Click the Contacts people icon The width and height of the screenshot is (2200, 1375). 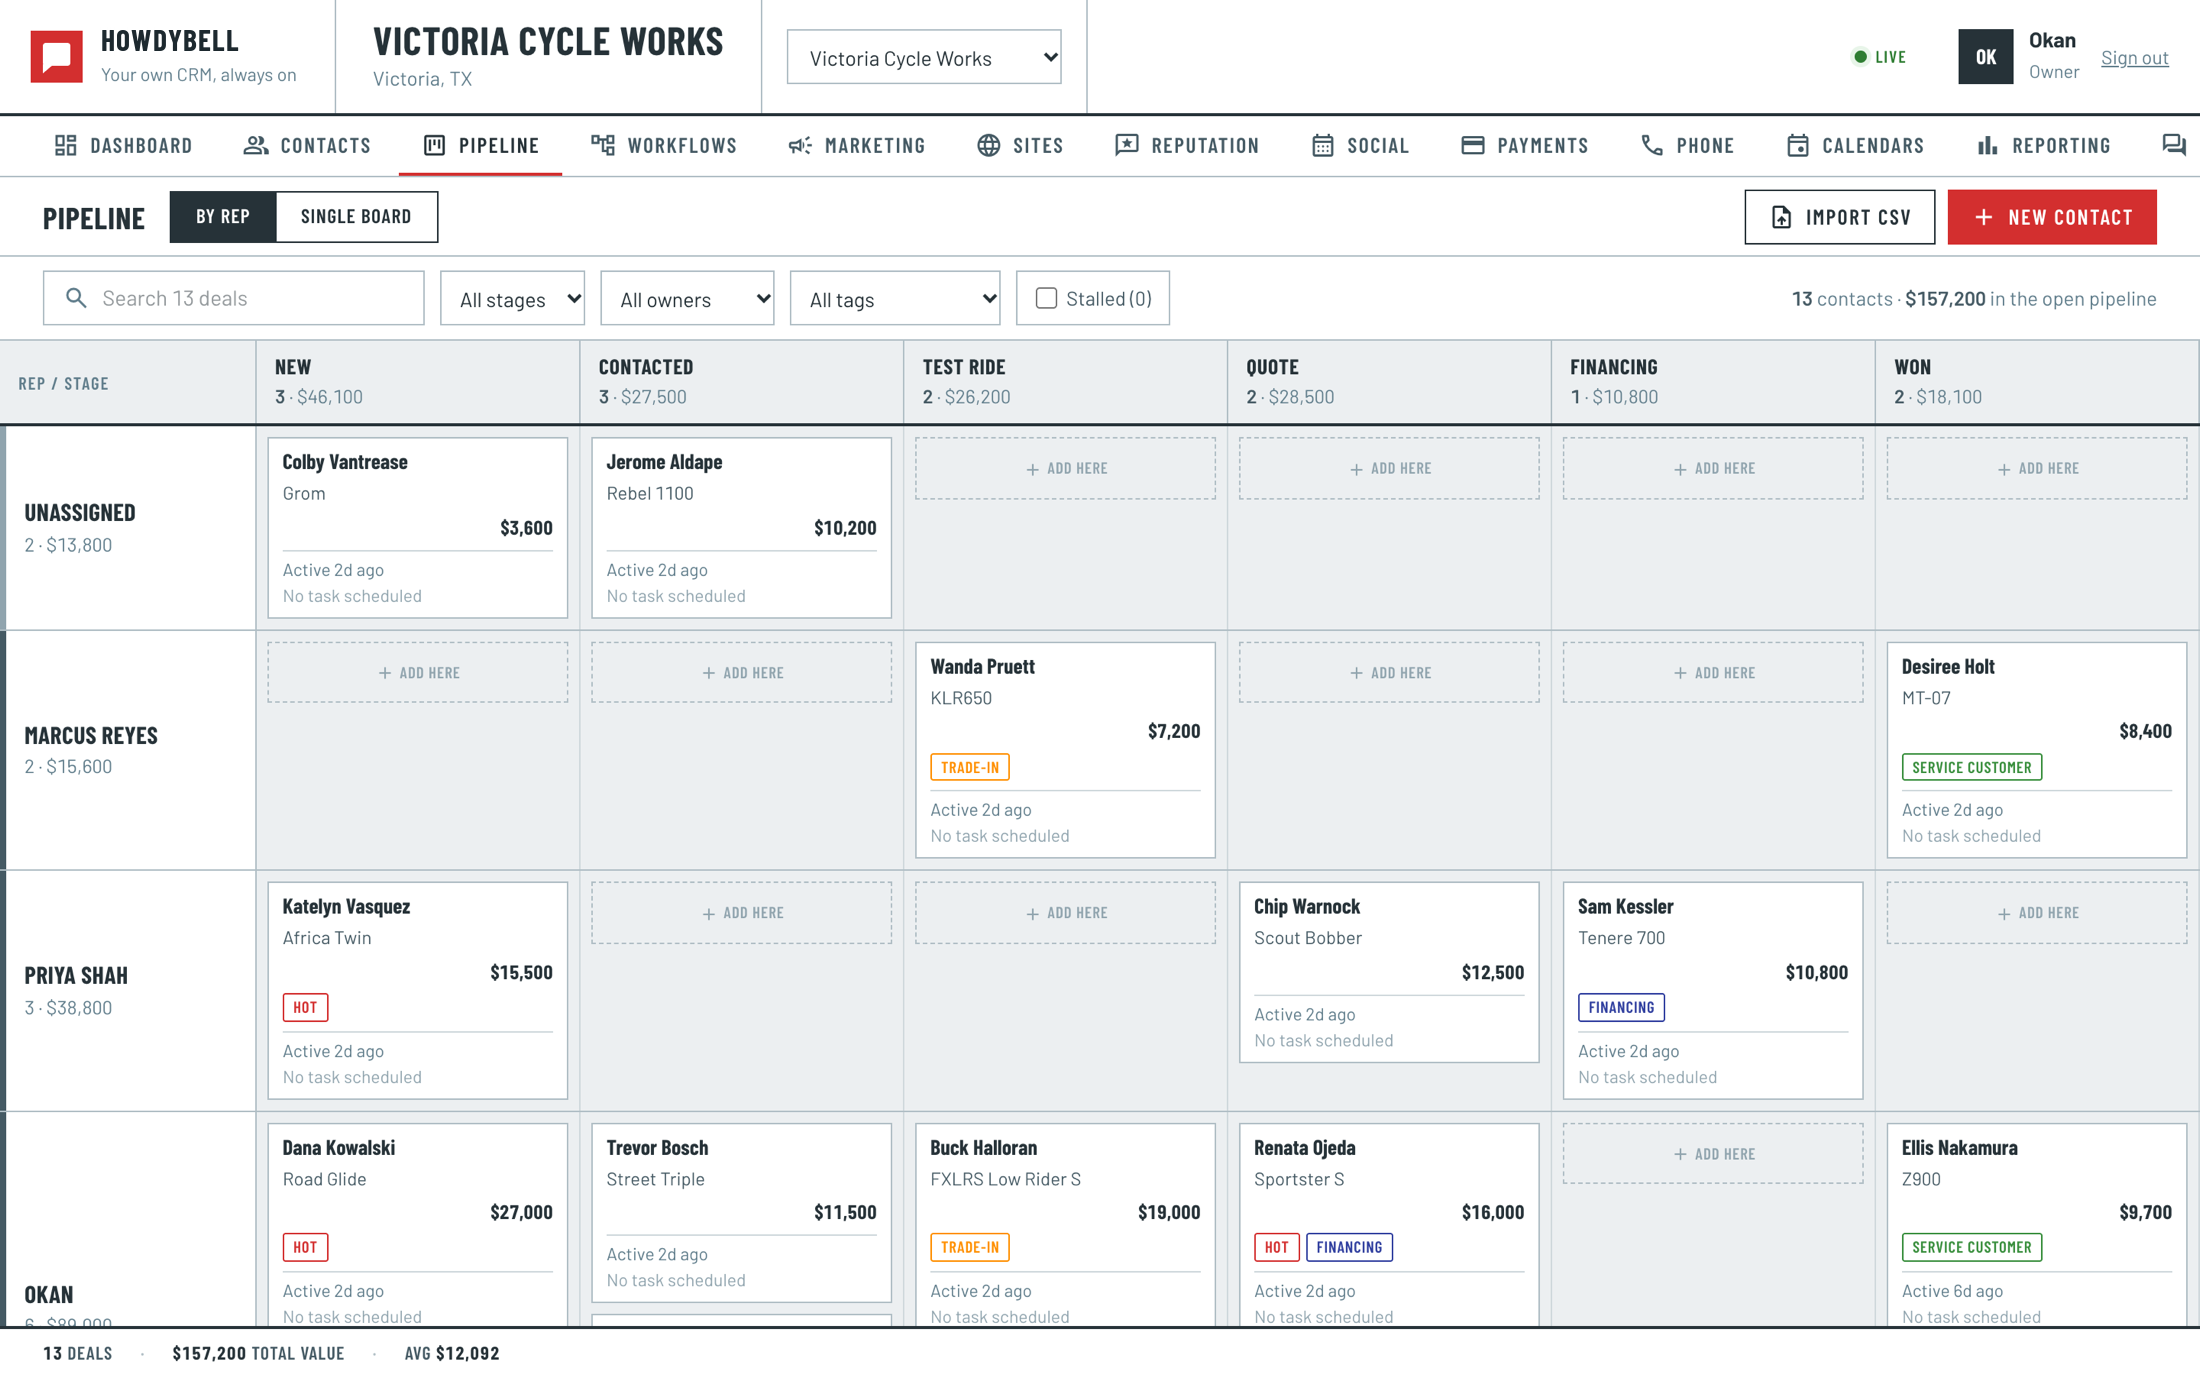tap(256, 145)
